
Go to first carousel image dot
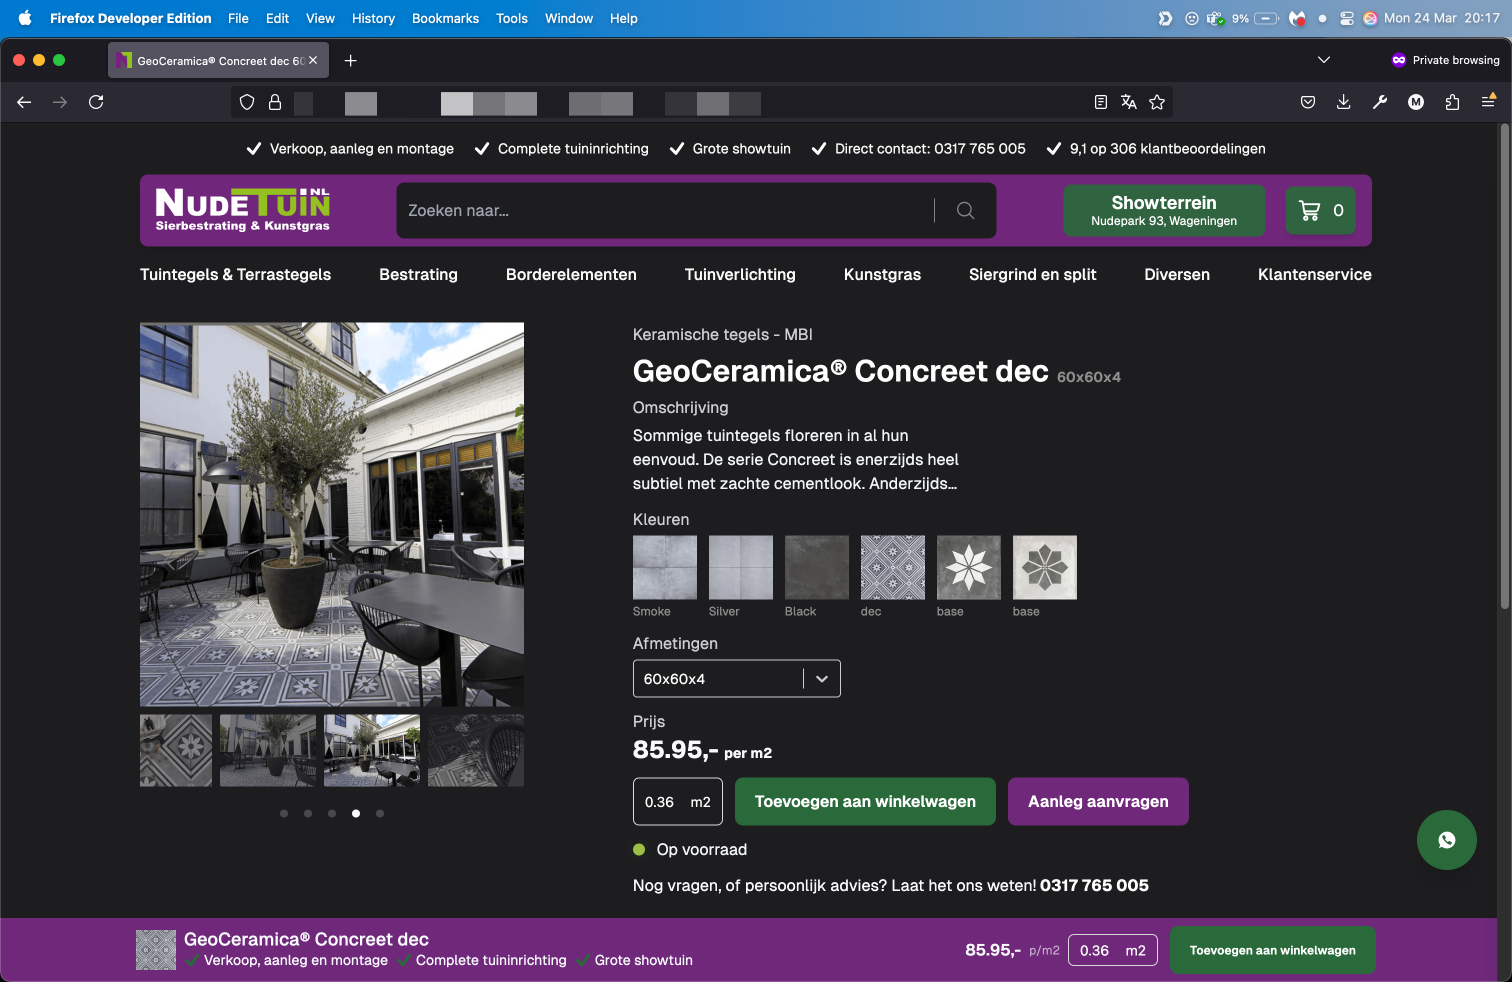click(284, 814)
